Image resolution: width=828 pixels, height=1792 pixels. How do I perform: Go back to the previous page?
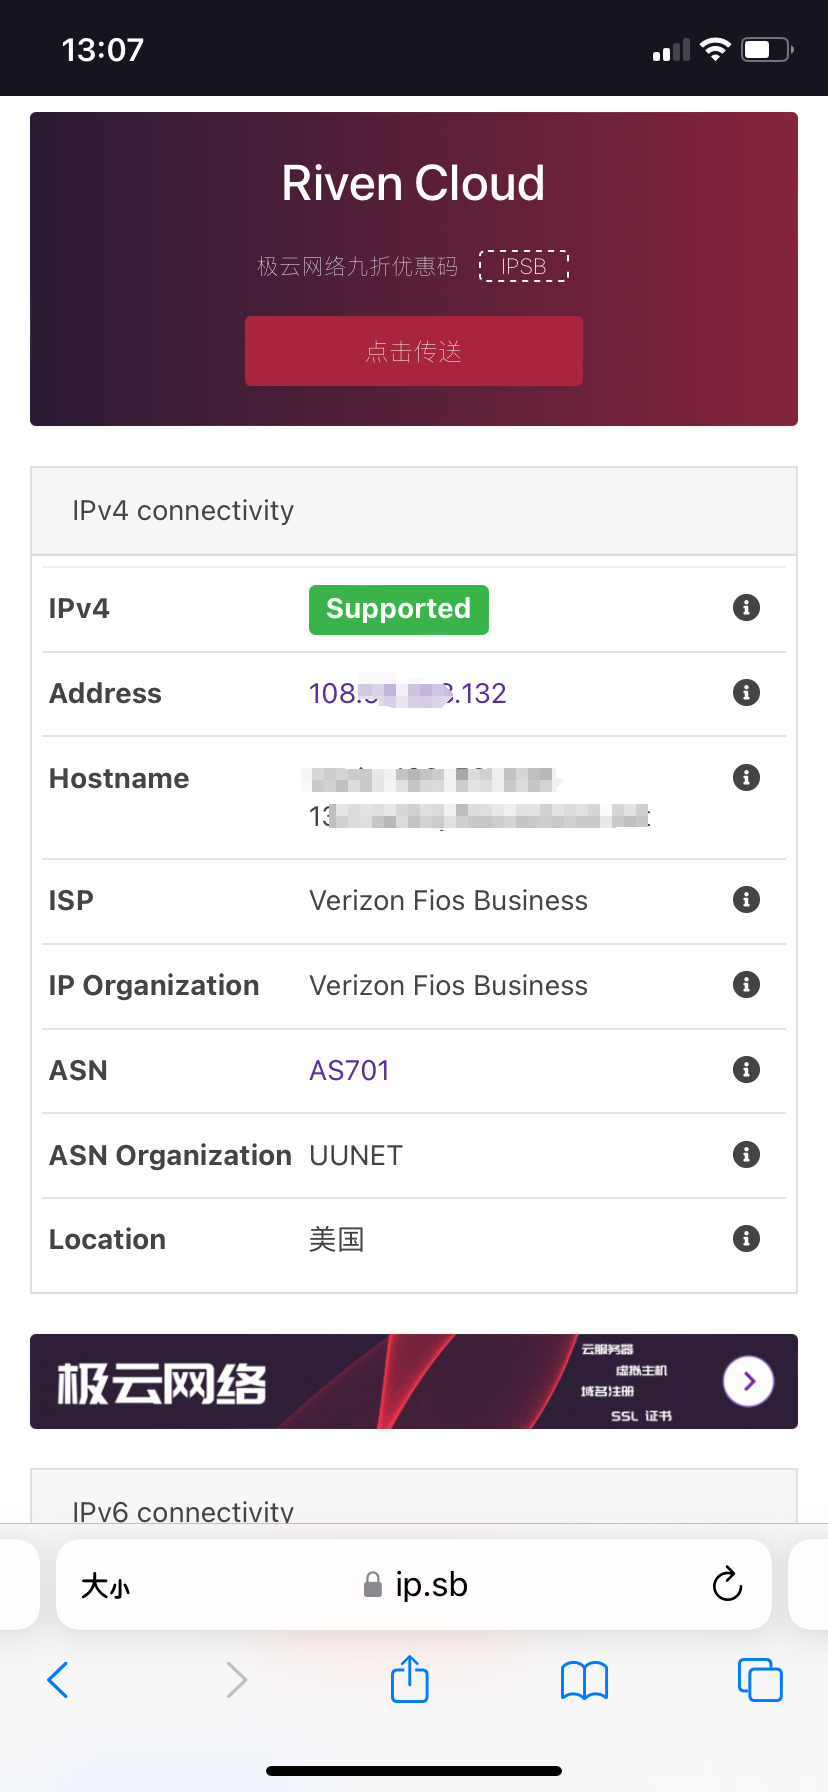59,1680
